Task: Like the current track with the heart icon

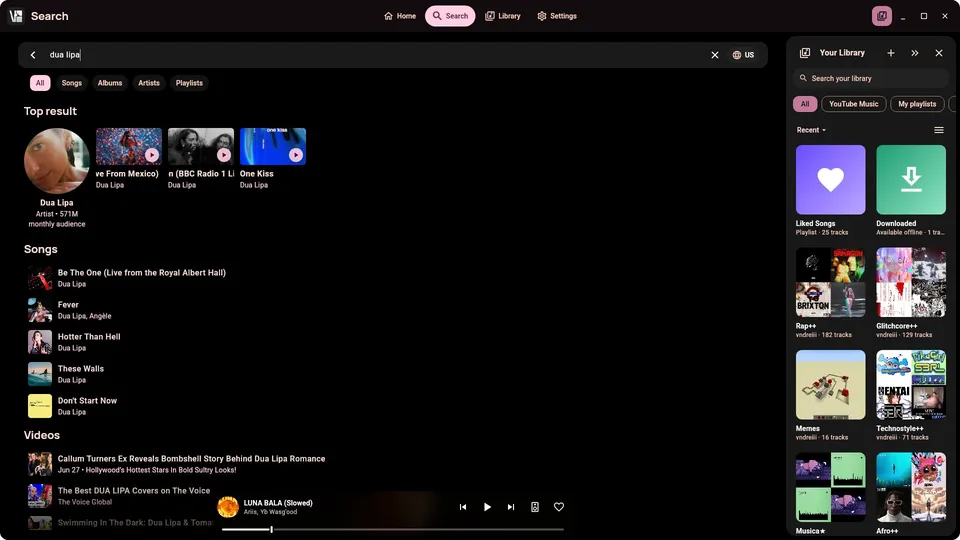Action: click(559, 507)
